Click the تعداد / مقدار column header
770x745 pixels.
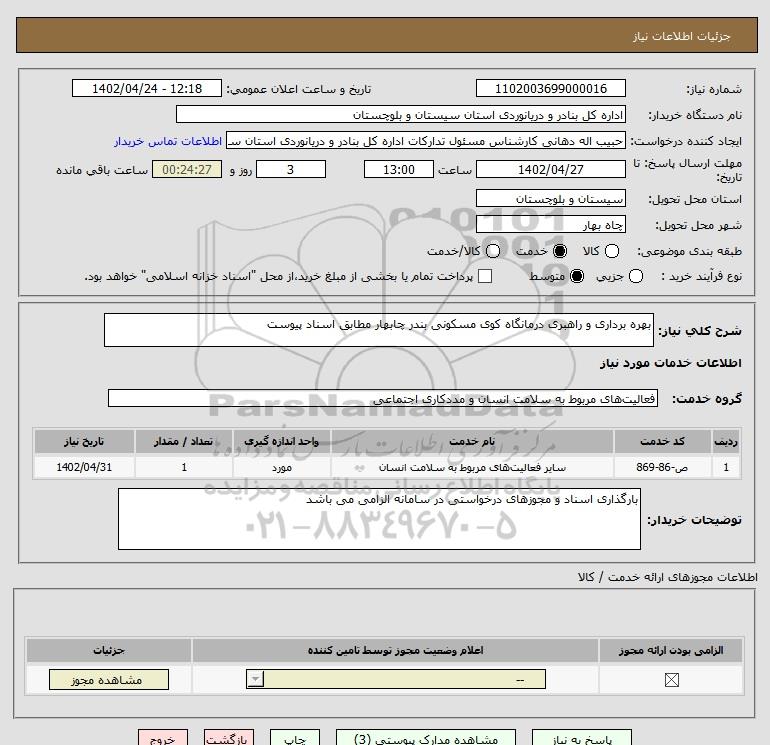(184, 441)
